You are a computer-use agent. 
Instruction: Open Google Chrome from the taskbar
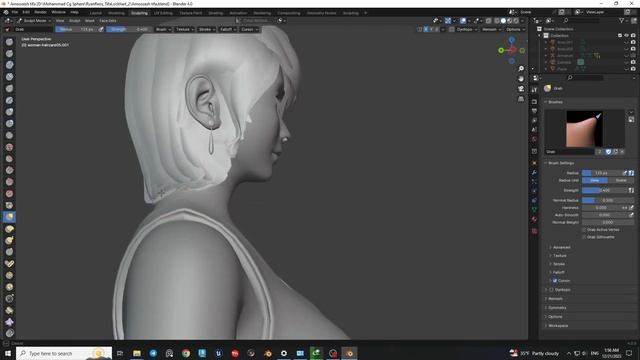tap(186, 353)
